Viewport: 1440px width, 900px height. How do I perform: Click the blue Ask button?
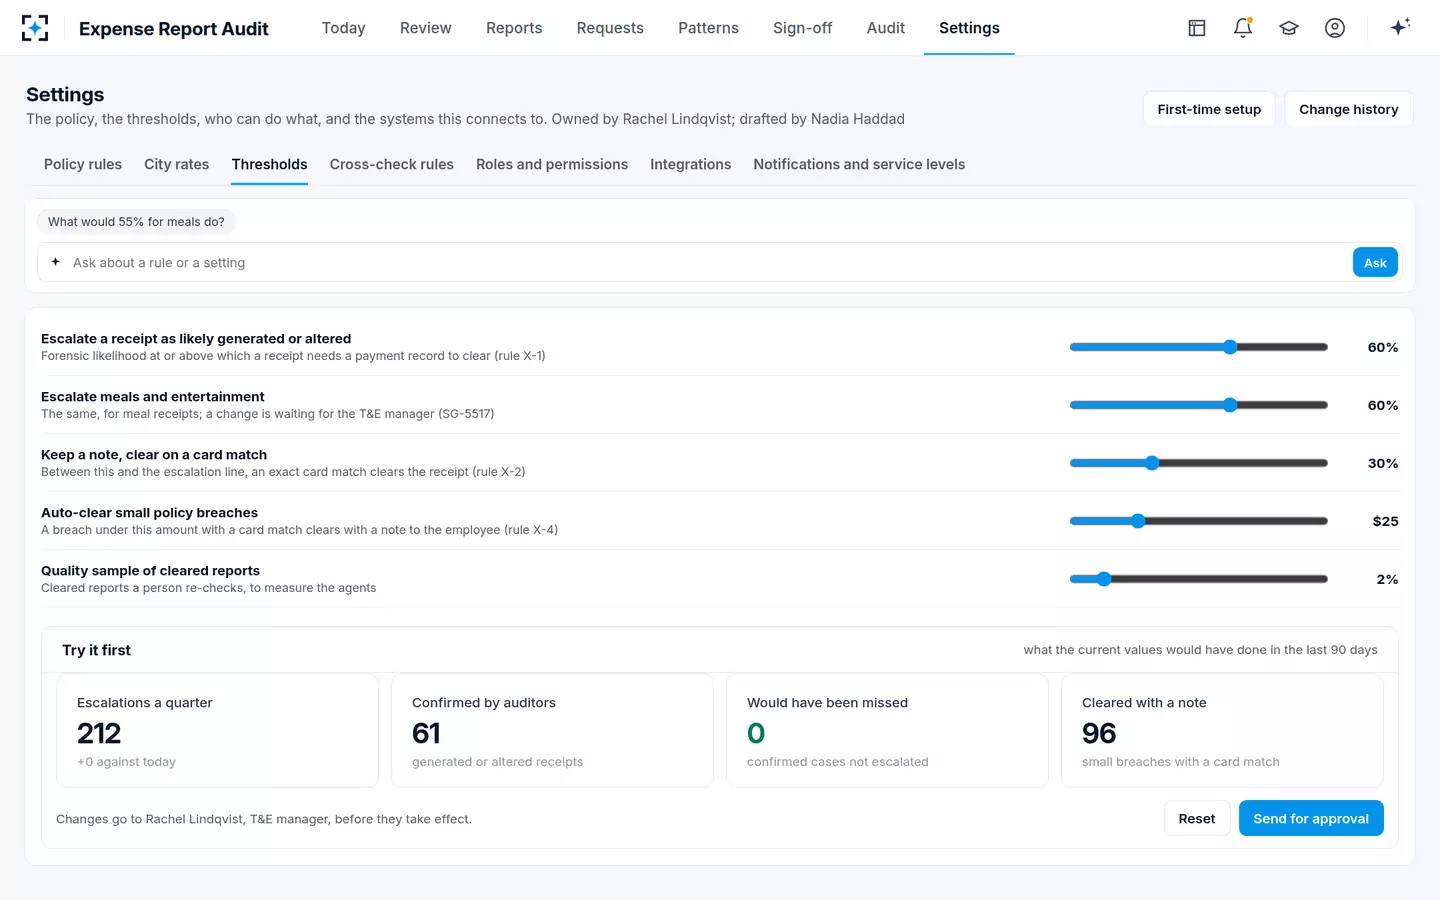(x=1375, y=262)
